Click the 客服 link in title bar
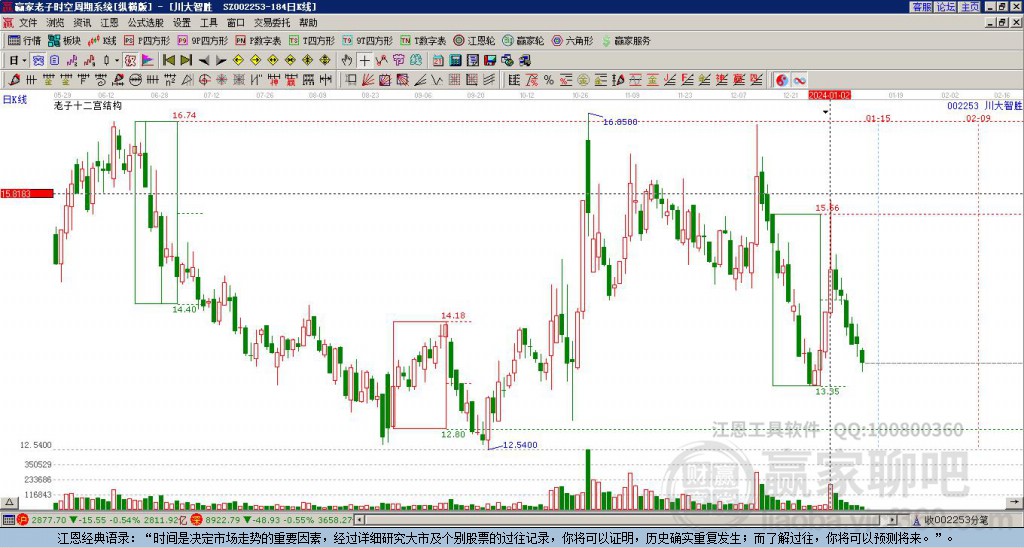Image resolution: width=1024 pixels, height=548 pixels. click(x=921, y=7)
